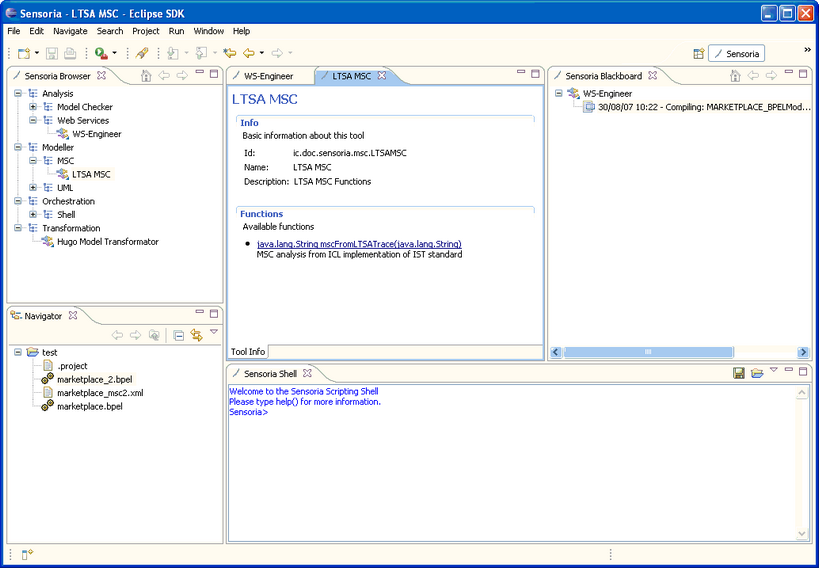The height and width of the screenshot is (568, 819).
Task: Click the yellow Back navigation arrow
Action: [249, 53]
